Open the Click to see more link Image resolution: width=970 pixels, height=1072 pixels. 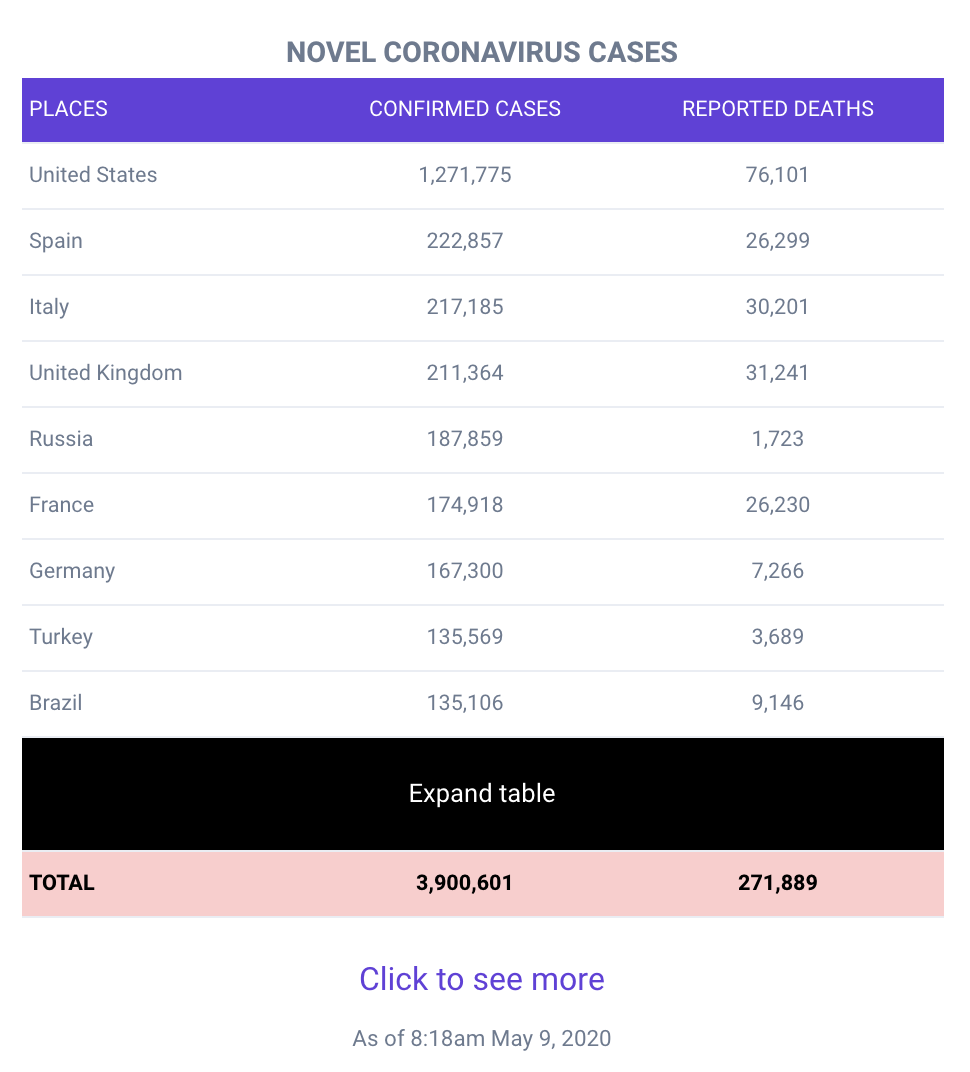pos(482,979)
